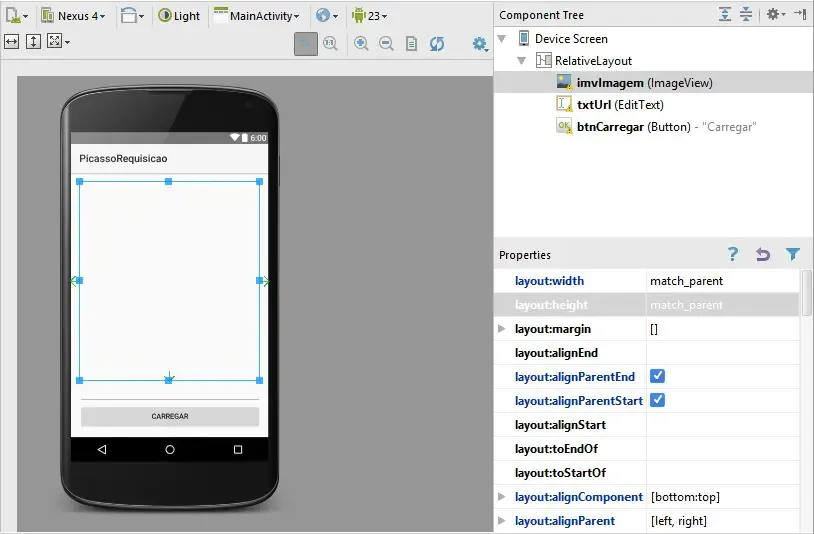Expand the layout:alignParent property
Screen dimensions: 814x534
[x=501, y=521]
